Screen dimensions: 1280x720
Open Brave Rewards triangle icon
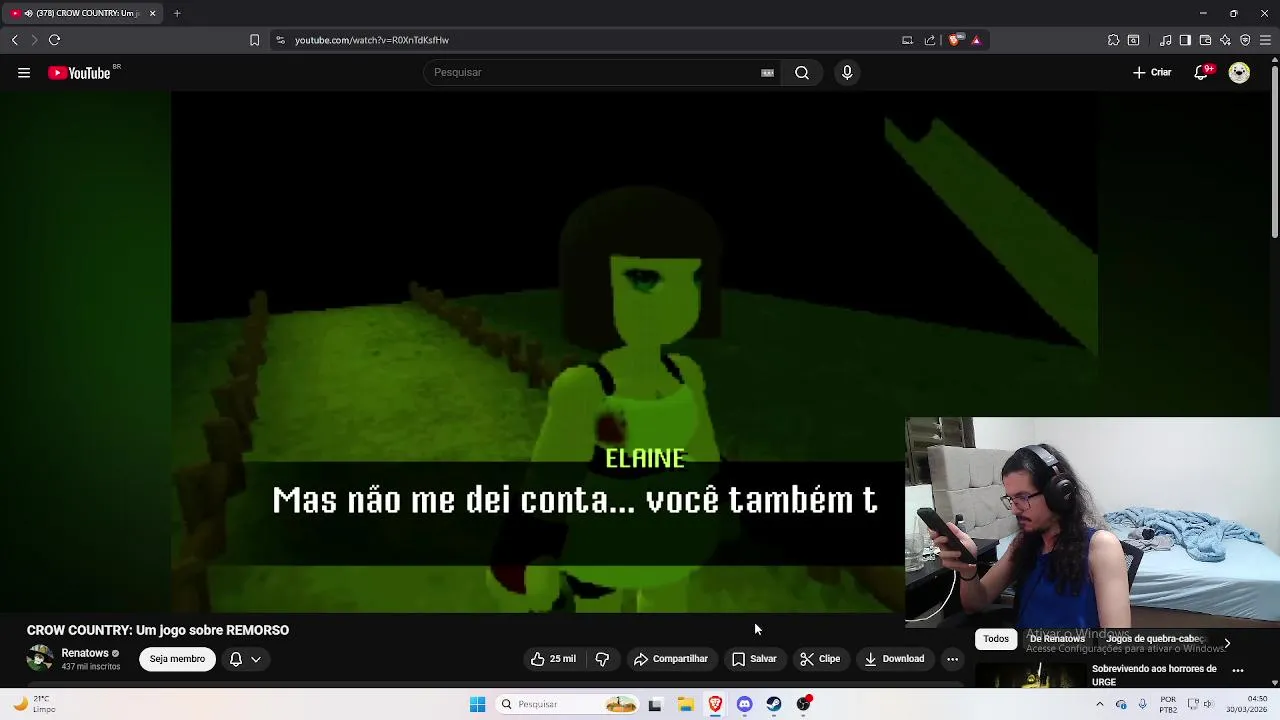point(976,40)
